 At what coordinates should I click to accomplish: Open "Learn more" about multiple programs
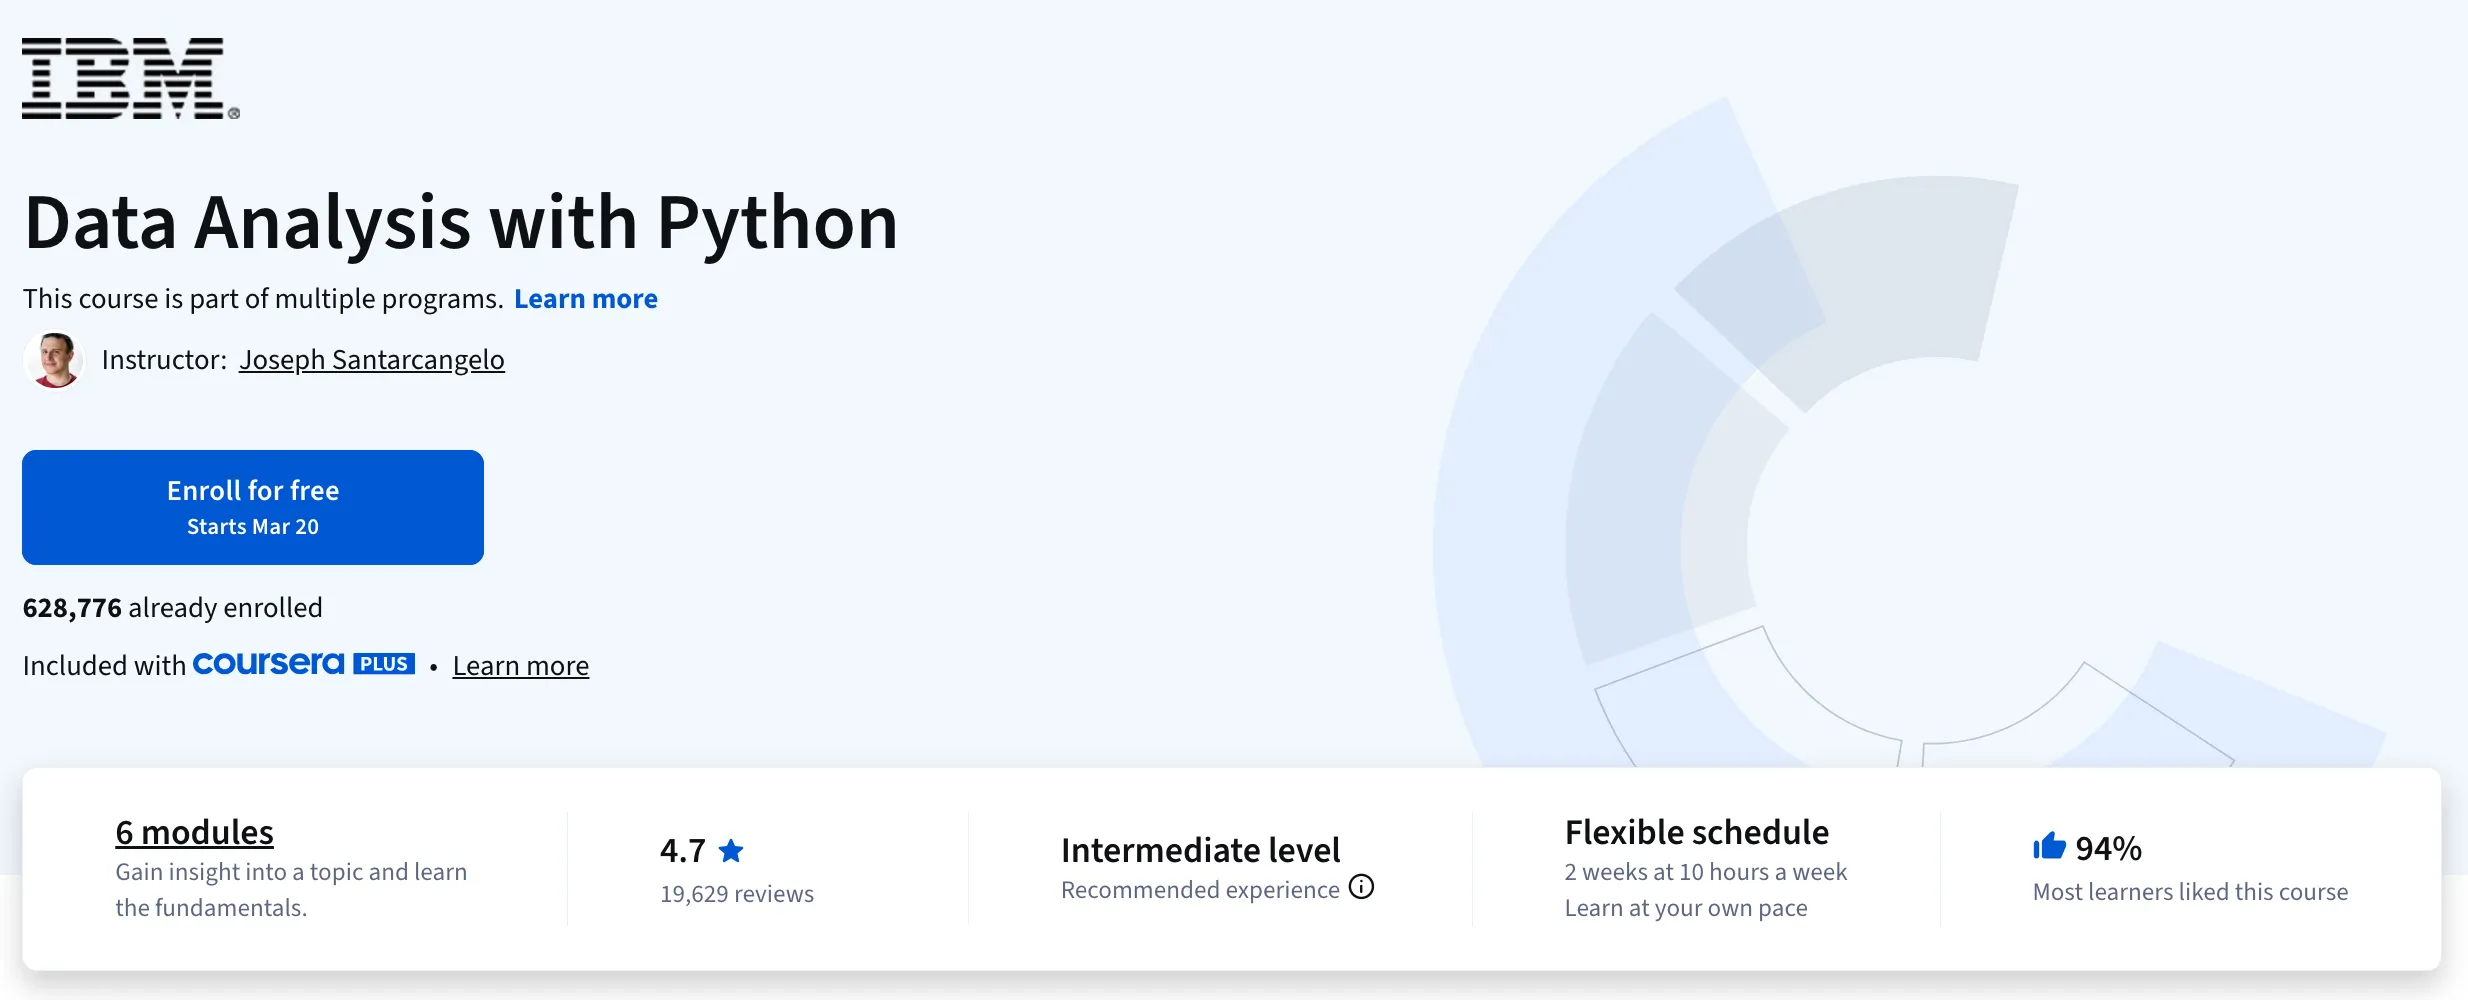click(x=585, y=298)
